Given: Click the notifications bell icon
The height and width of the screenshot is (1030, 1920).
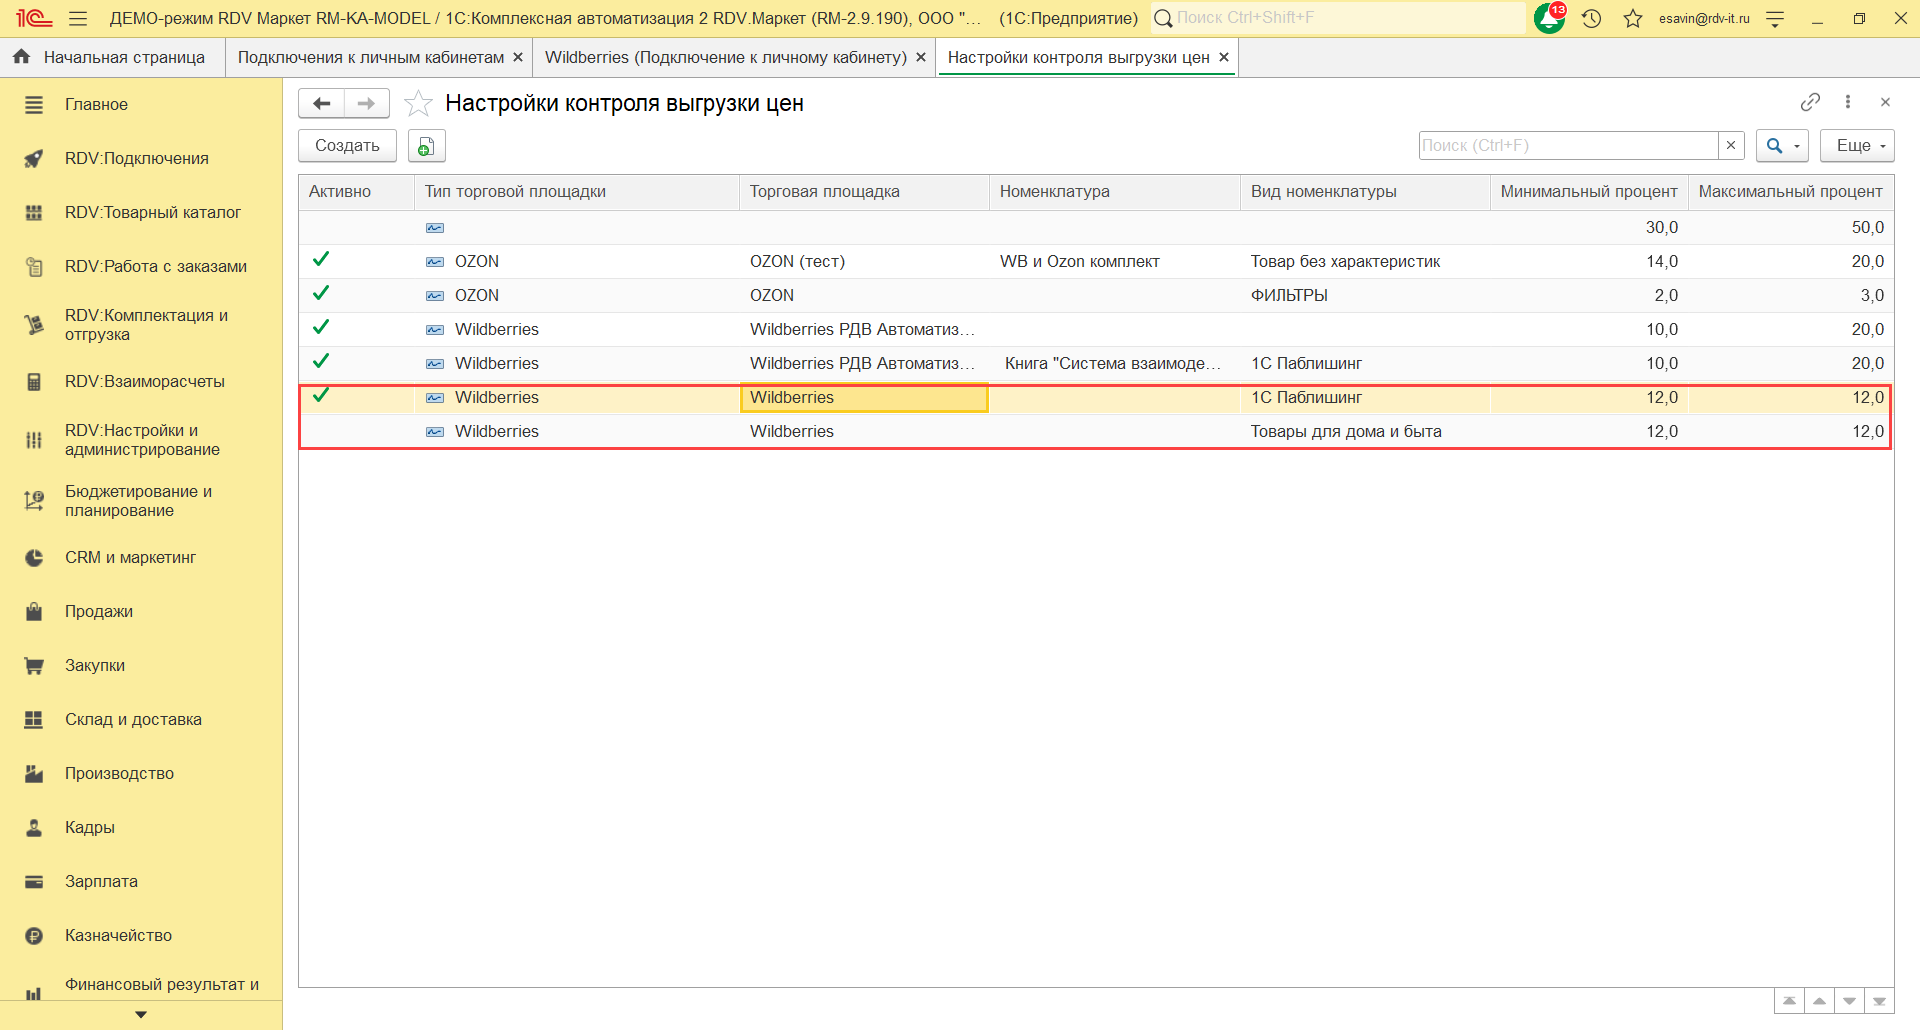Looking at the screenshot, I should pos(1549,18).
